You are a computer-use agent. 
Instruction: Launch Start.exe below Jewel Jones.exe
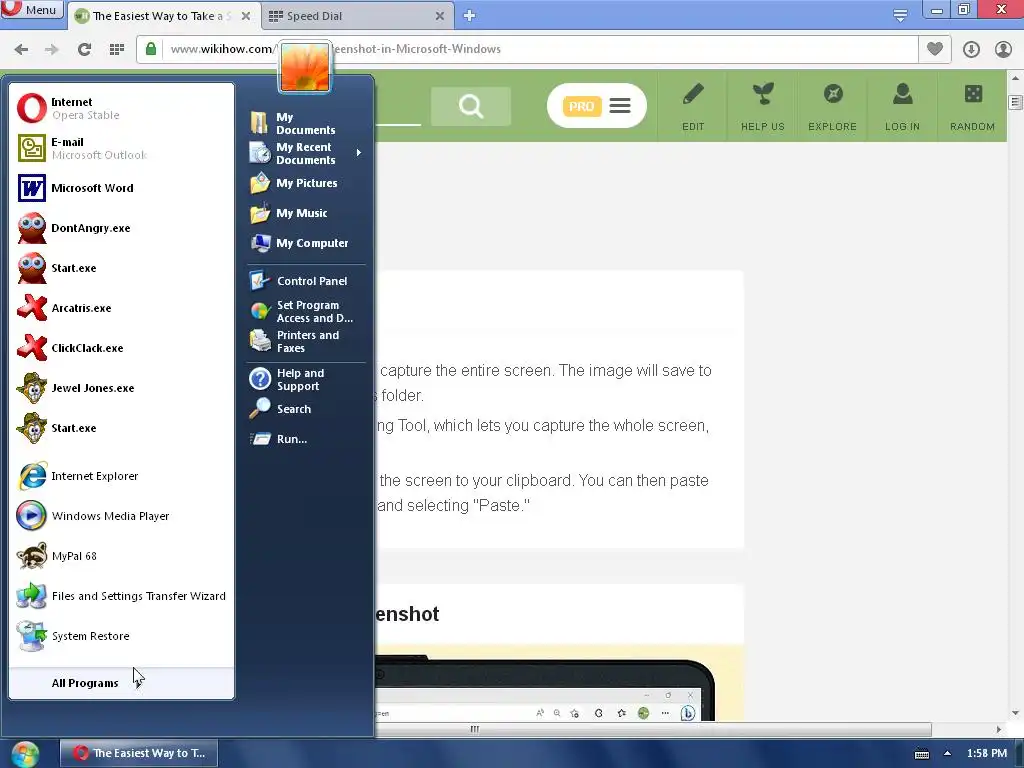[121, 428]
